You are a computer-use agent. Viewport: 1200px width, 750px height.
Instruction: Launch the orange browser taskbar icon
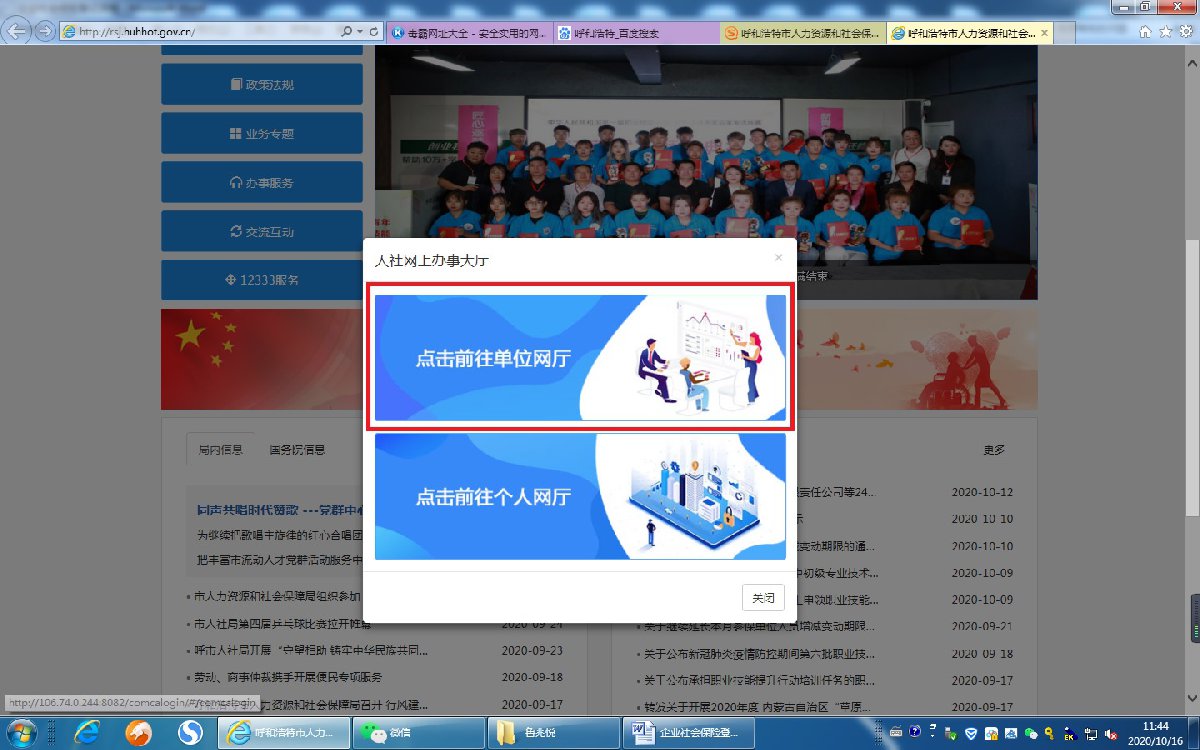(138, 733)
